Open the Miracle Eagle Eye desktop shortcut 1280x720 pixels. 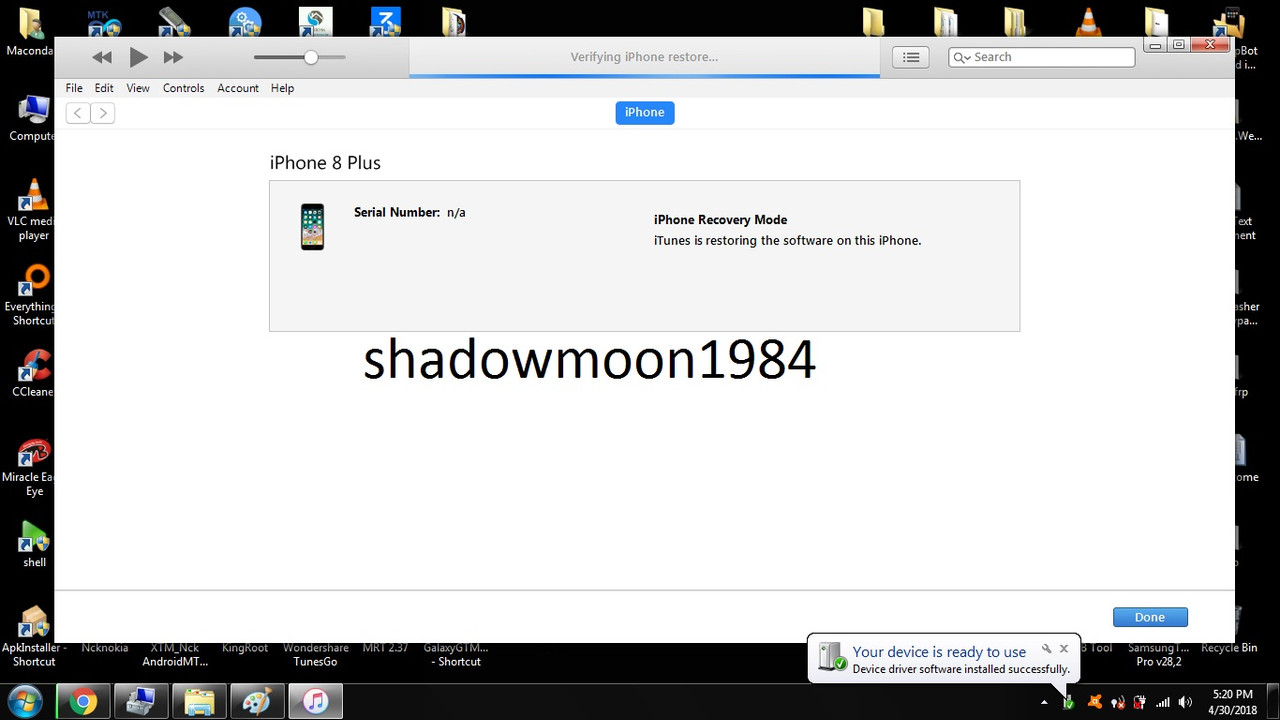click(34, 468)
